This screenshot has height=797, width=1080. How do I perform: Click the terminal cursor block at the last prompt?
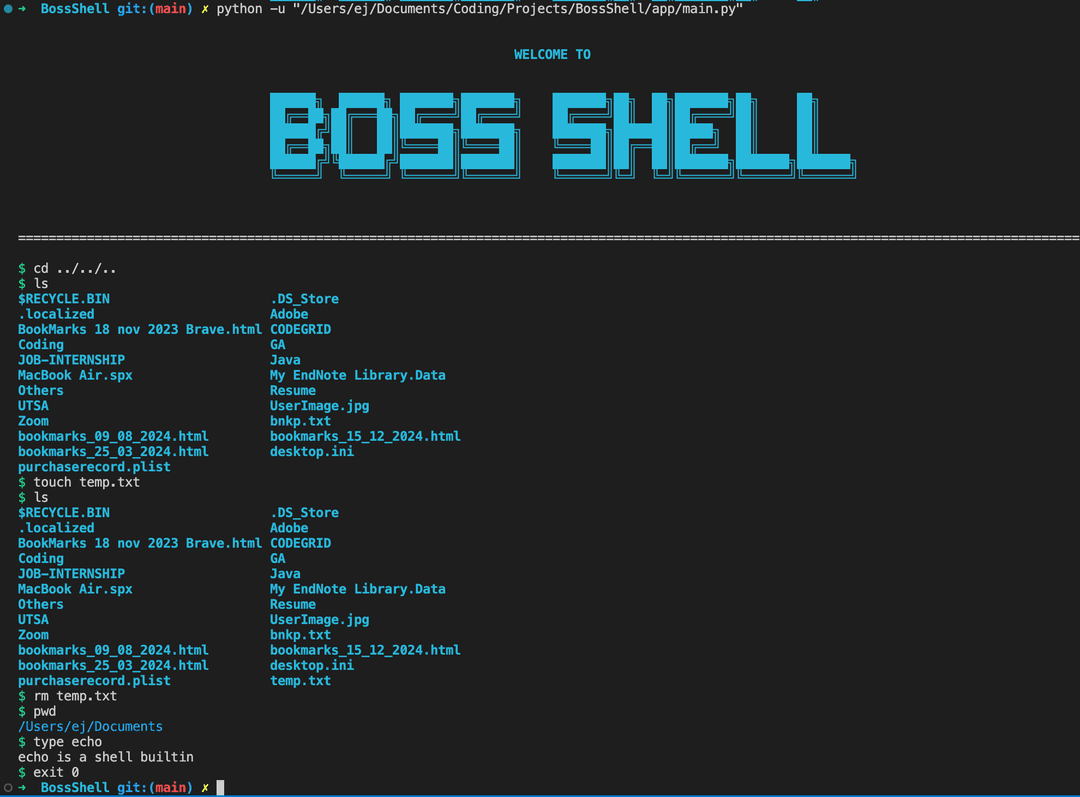point(220,787)
